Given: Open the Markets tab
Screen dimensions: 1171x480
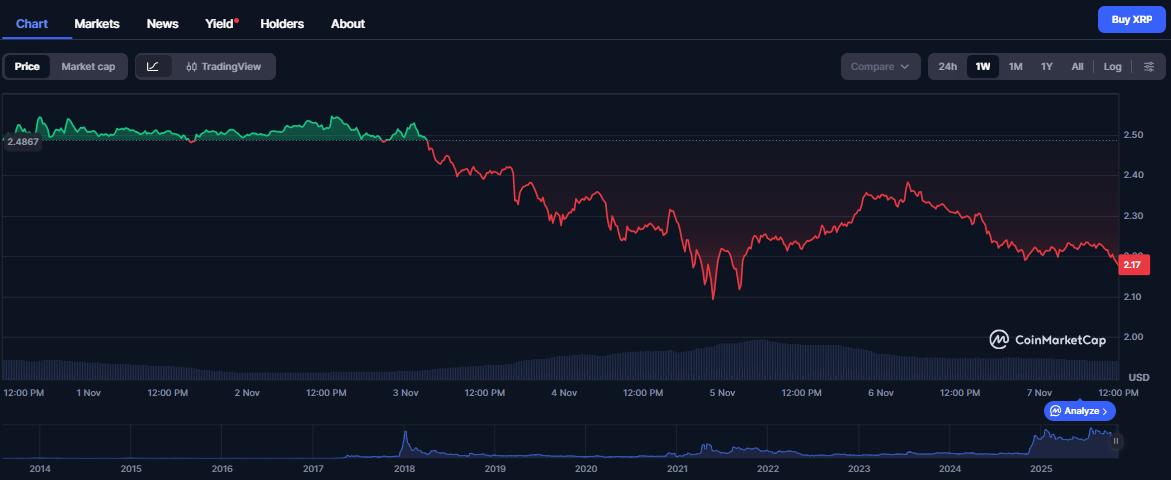Looking at the screenshot, I should click(x=97, y=23).
